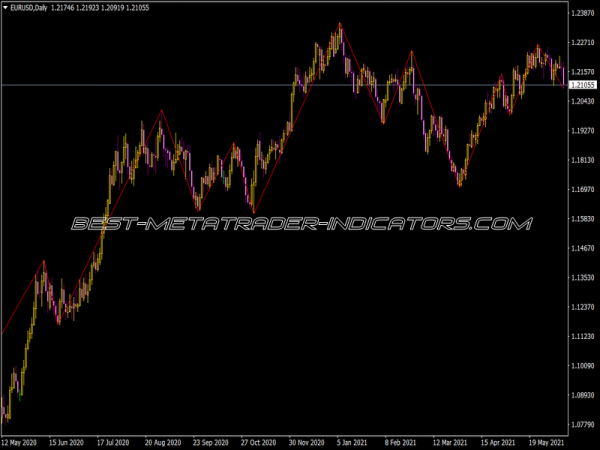The width and height of the screenshot is (600, 450).
Task: Click the 12 May 2020 date label
Action: coord(21,441)
